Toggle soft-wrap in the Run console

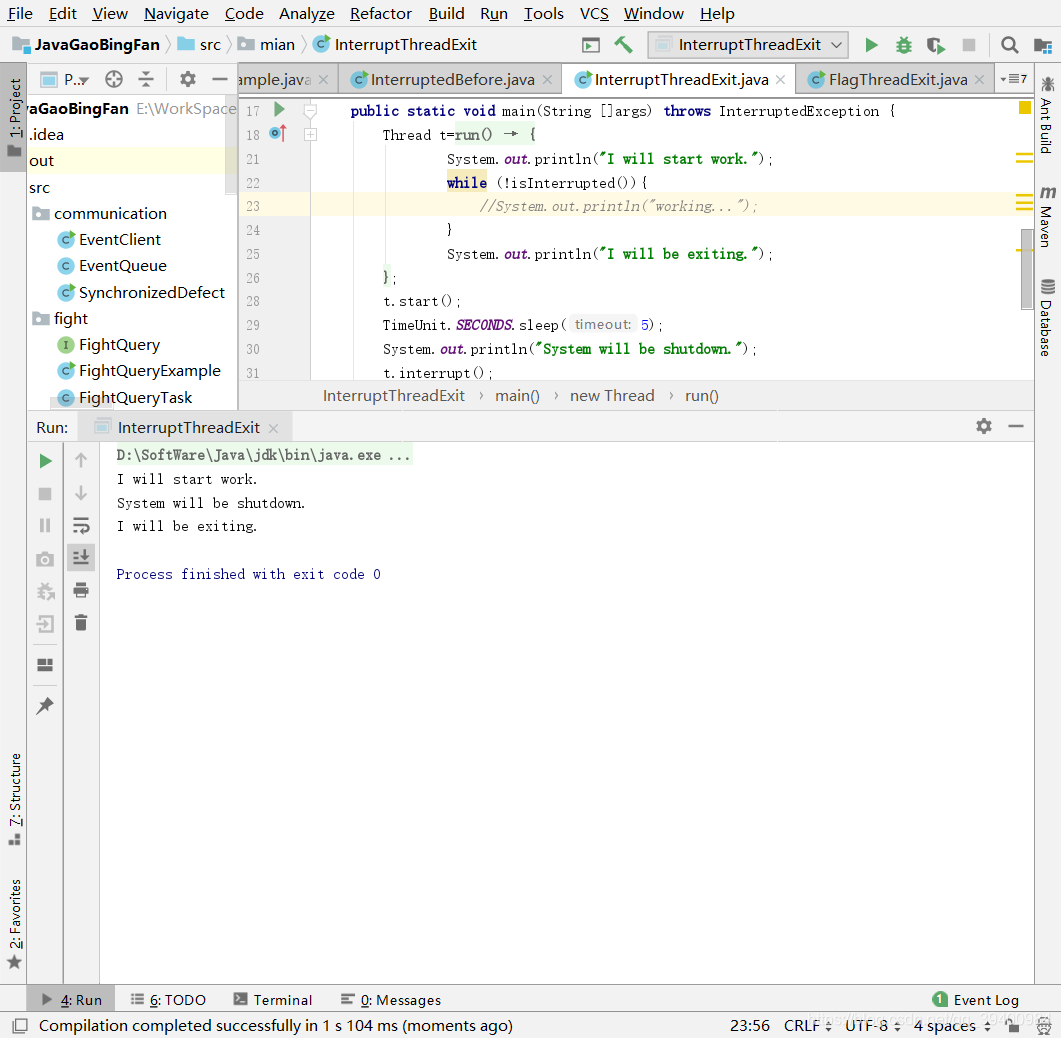(x=81, y=526)
